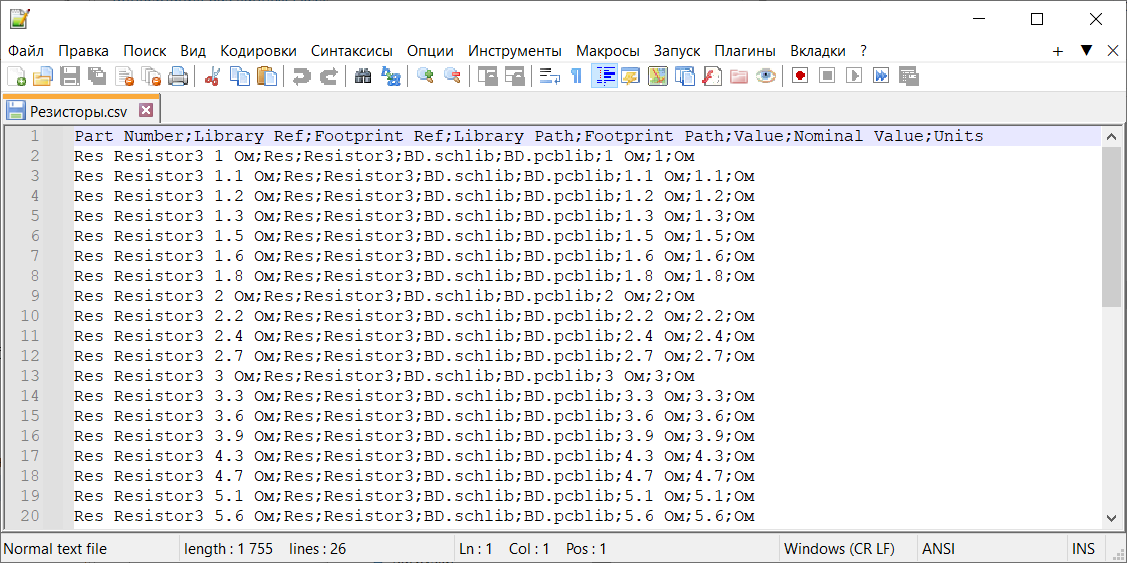Click the Cut scissors icon
Image resolution: width=1127 pixels, height=563 pixels.
pyautogui.click(x=212, y=76)
